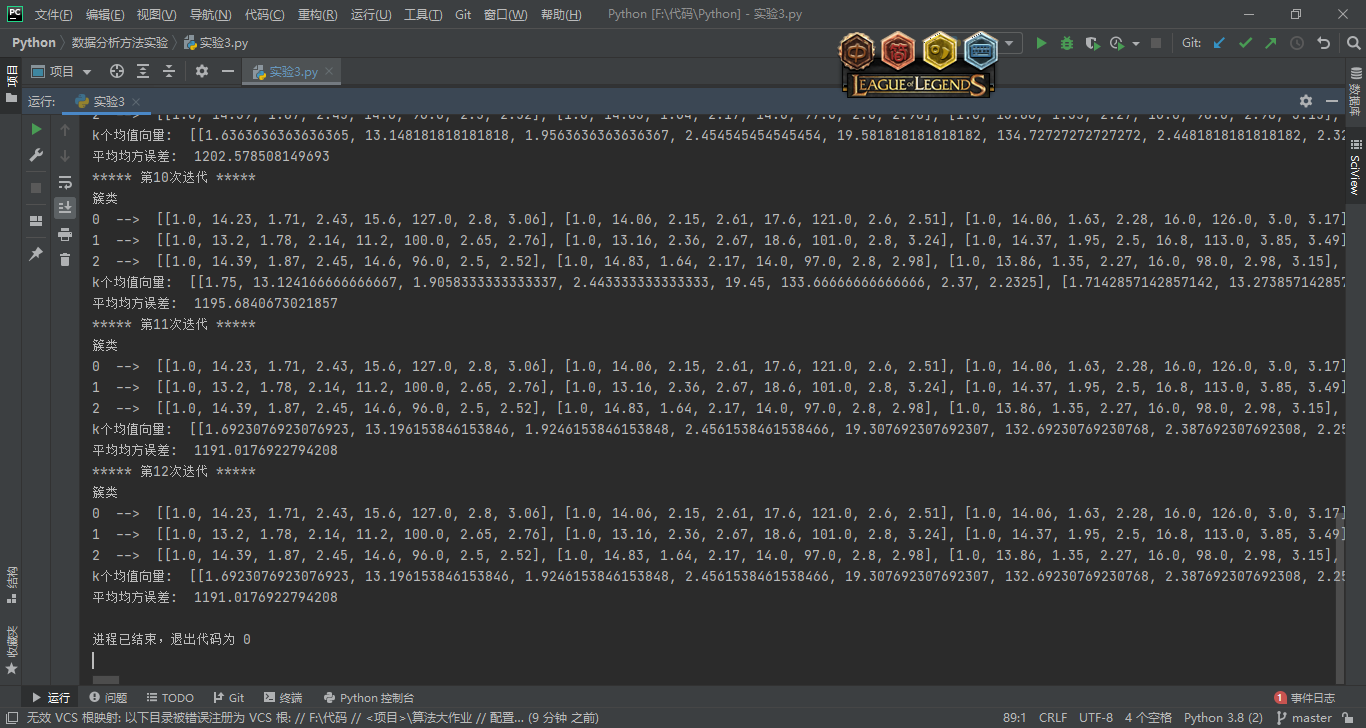This screenshot has width=1366, height=728.
Task: Click the Git commit checkmark icon
Action: 1245,43
